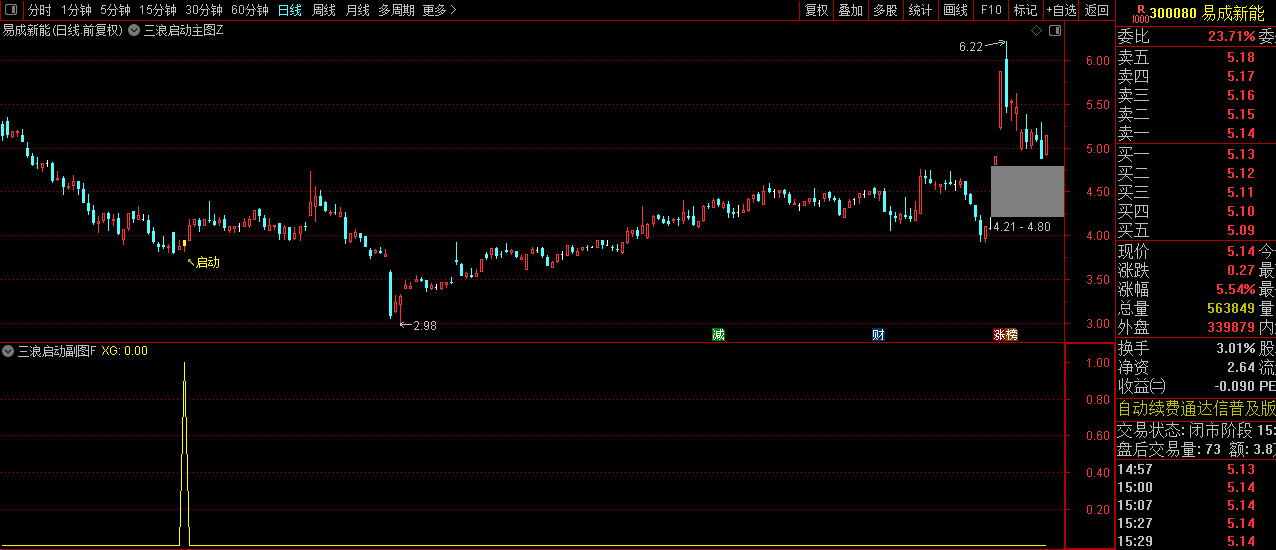This screenshot has height=550, width=1276.
Task: Add stock with +自选 button
Action: coord(1061,10)
